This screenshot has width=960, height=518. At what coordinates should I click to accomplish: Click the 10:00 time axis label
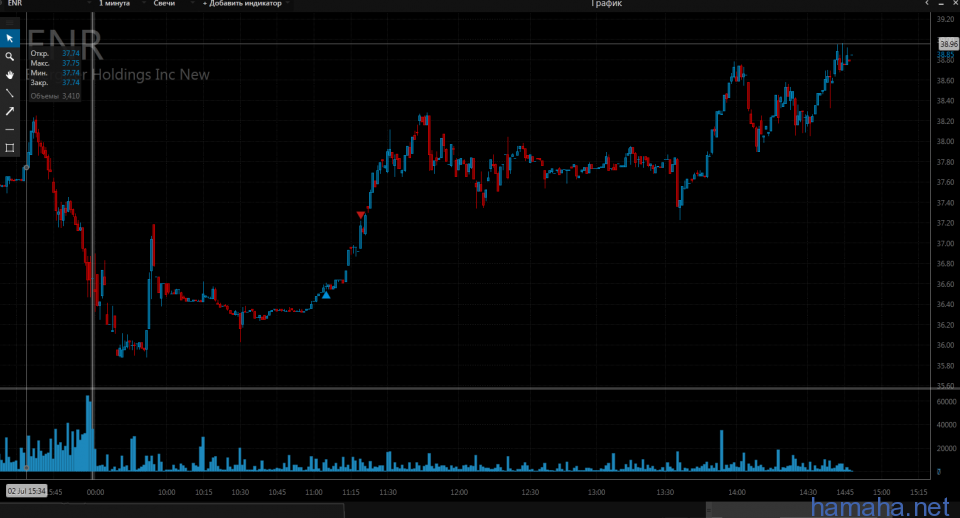[167, 492]
